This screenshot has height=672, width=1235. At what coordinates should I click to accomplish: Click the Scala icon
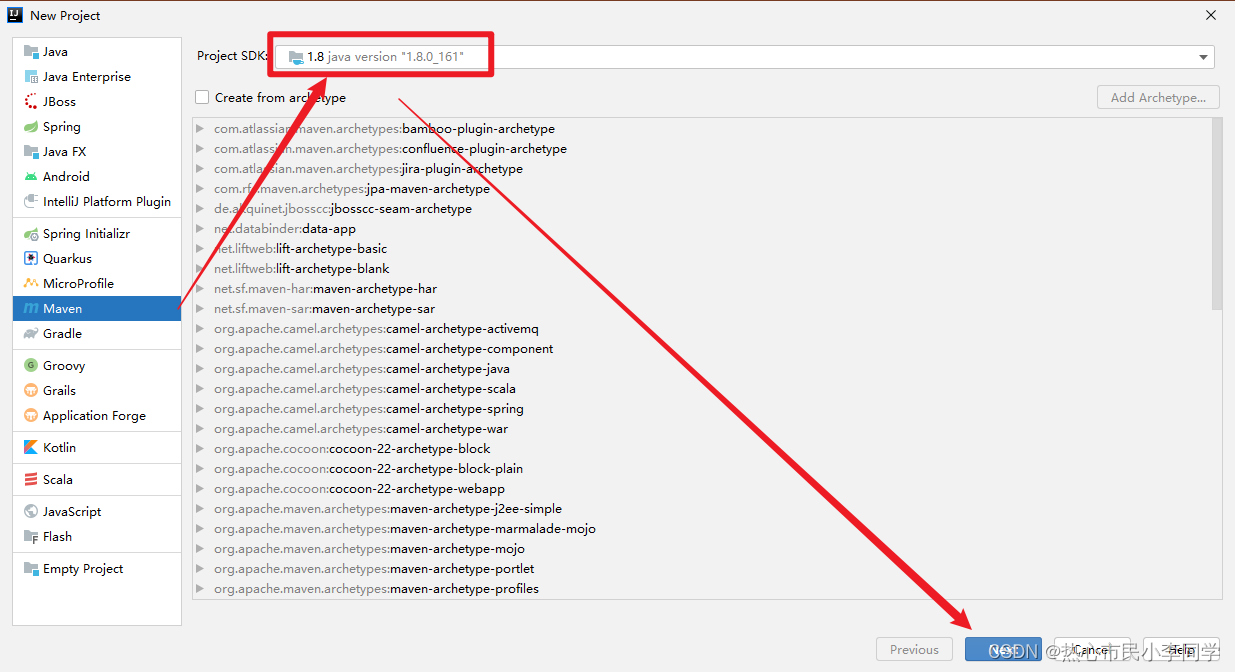pyautogui.click(x=31, y=479)
